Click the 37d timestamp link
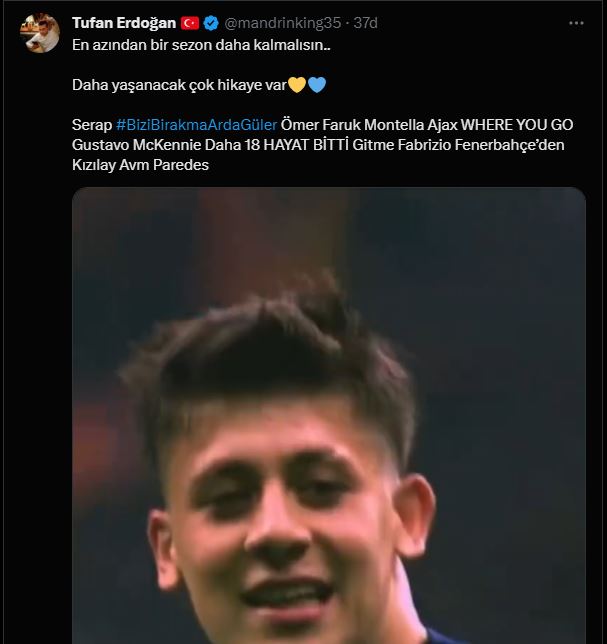 coord(366,22)
